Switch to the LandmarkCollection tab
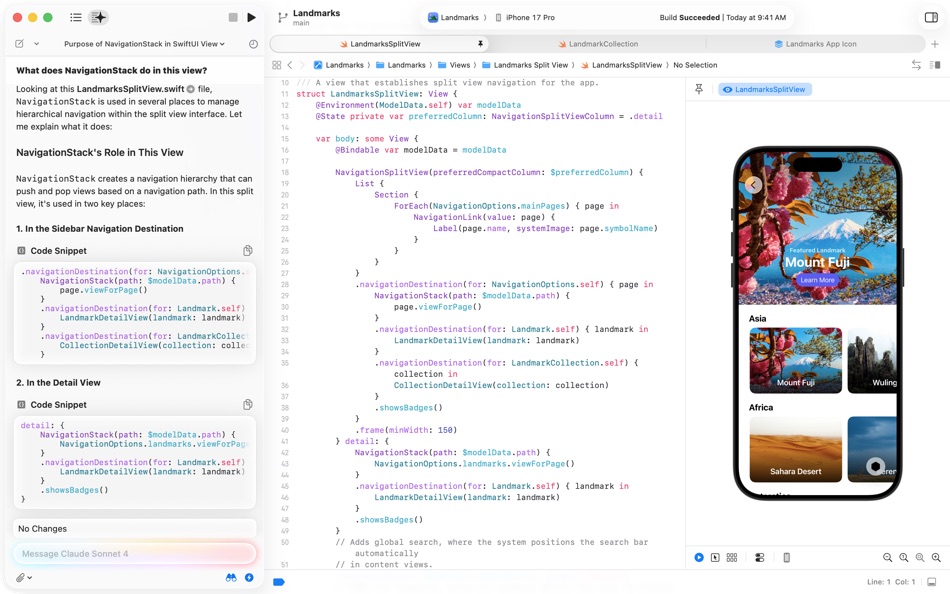Viewport: 950px width, 594px height. click(598, 44)
